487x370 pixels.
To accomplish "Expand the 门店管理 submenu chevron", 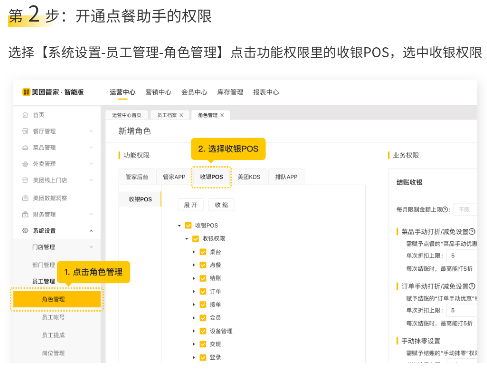I will point(91,247).
